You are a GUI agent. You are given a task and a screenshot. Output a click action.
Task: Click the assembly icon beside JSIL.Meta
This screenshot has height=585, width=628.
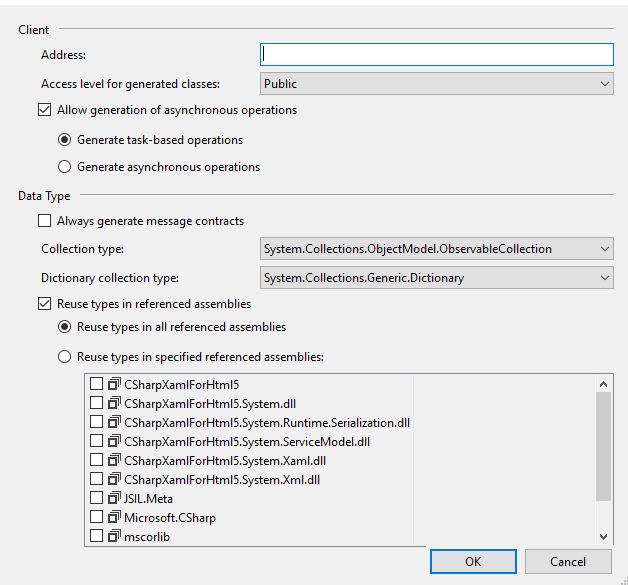(114, 498)
